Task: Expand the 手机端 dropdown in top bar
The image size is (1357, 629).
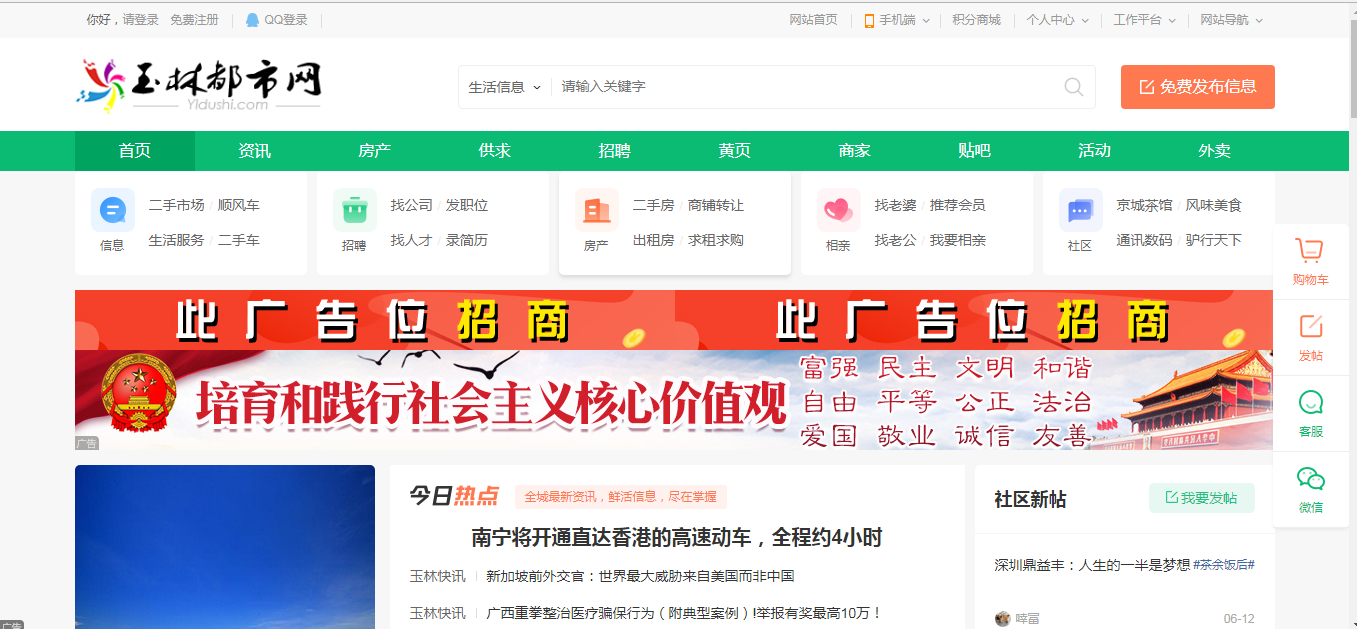Action: point(897,20)
